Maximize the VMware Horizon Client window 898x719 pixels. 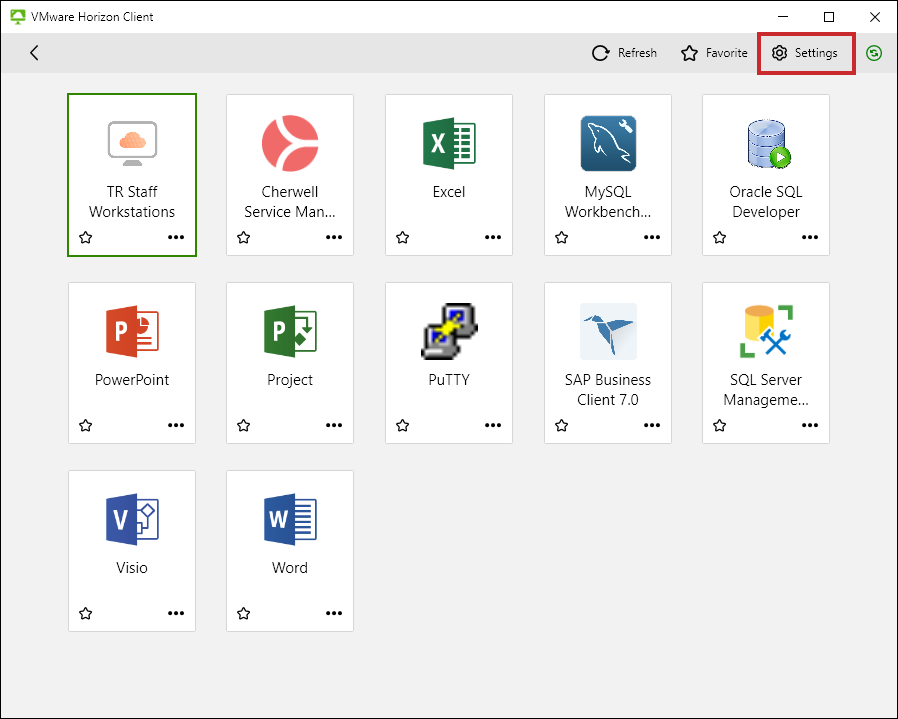click(x=829, y=17)
